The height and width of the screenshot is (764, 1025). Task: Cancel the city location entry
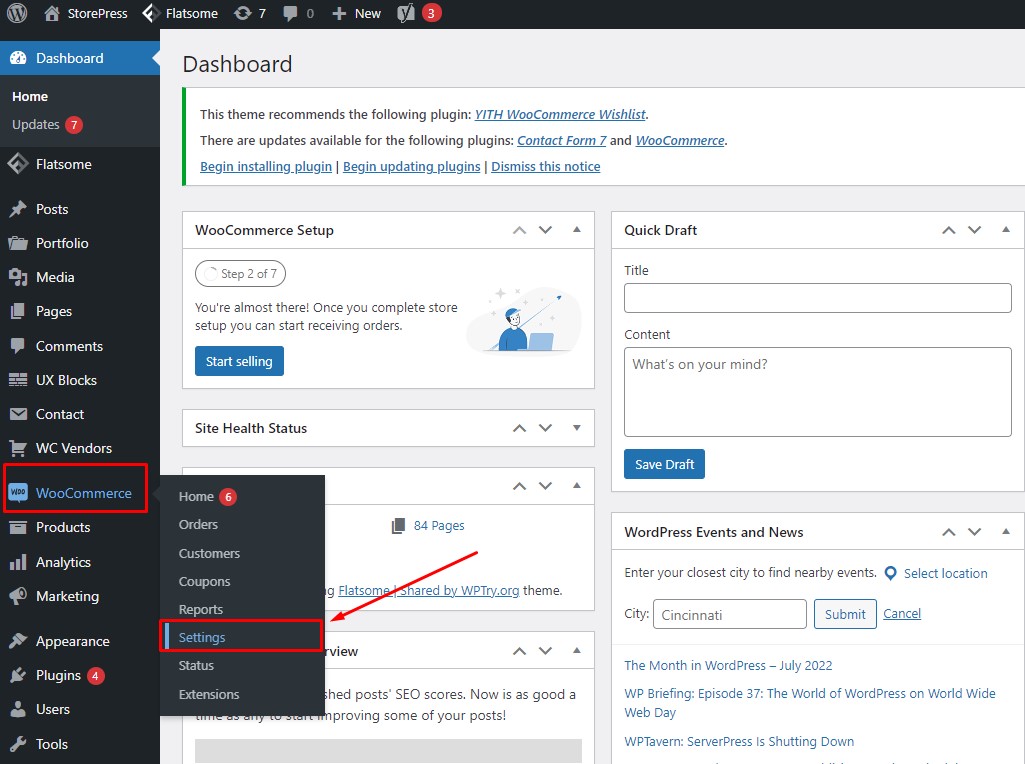point(902,614)
